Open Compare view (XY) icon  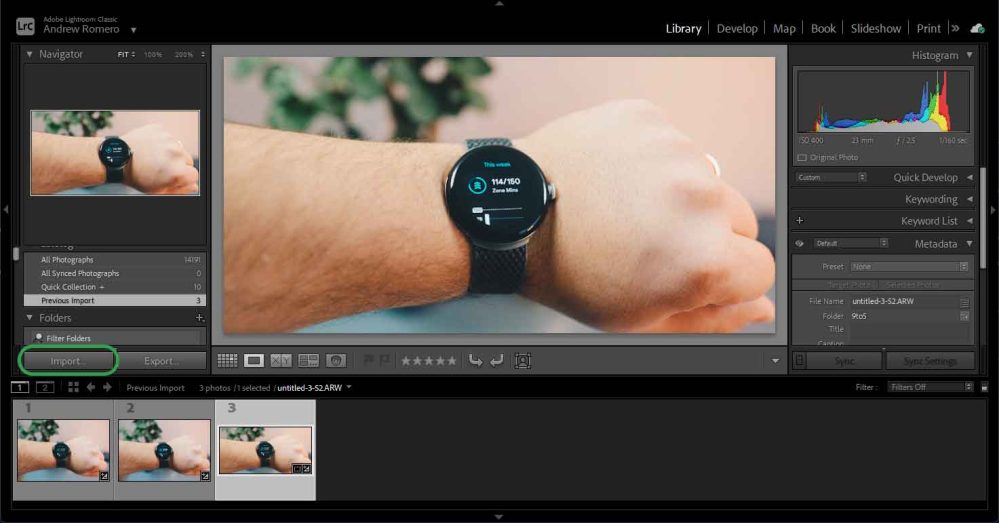click(281, 361)
